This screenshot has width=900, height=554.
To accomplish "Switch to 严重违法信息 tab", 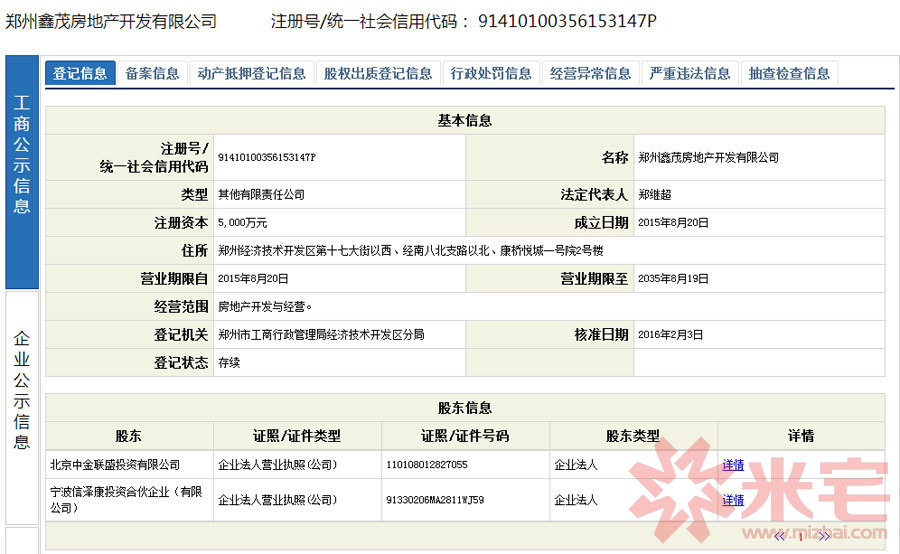I will point(690,73).
